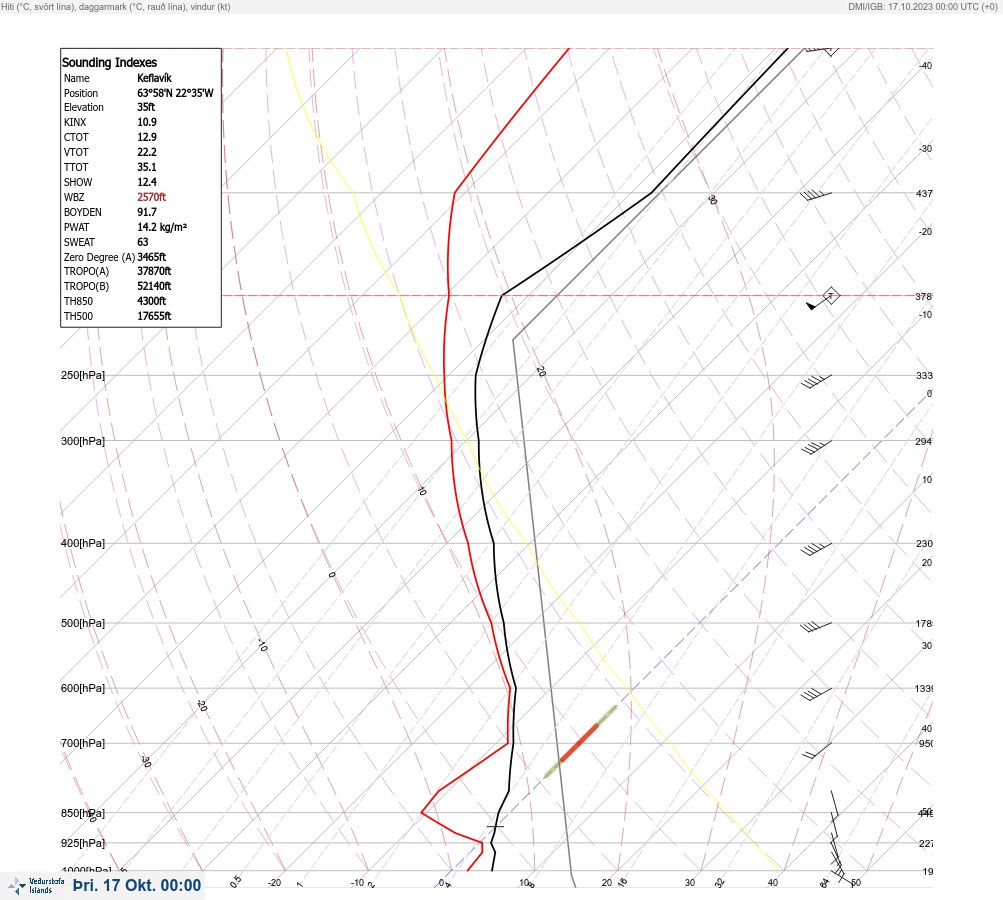Screen dimensions: 1003x900
Task: Click the 600[hPa] pressure label
Action: point(83,688)
